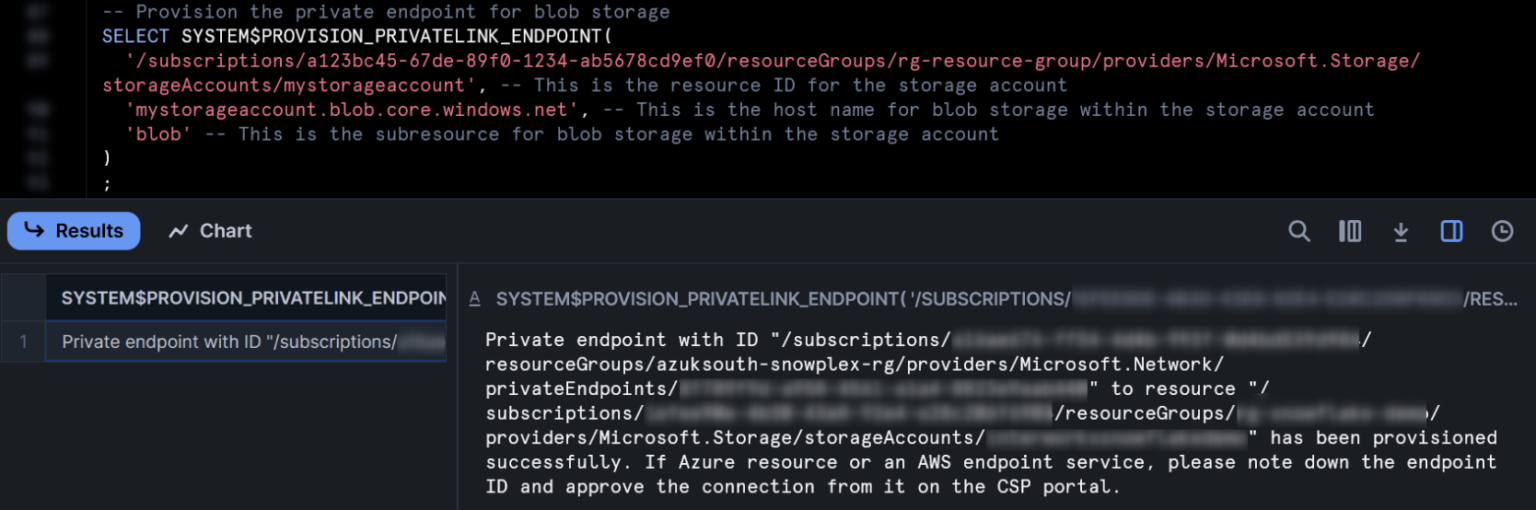This screenshot has height=510, width=1536.
Task: Select row number 1 in results
Action: pos(23,342)
